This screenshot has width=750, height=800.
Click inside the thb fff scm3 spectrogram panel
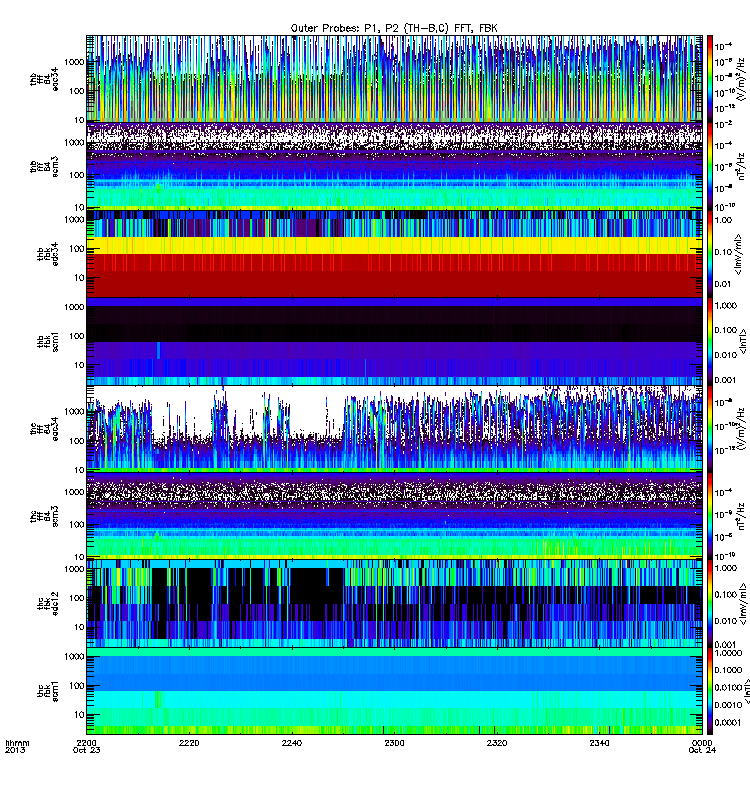coord(394,166)
